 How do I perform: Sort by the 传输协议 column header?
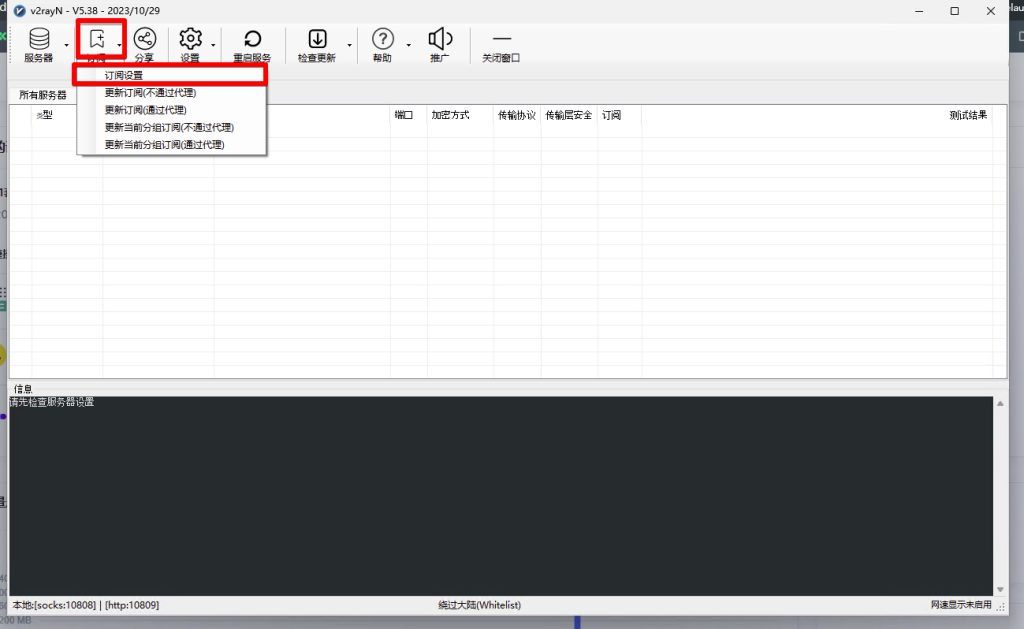(x=517, y=115)
